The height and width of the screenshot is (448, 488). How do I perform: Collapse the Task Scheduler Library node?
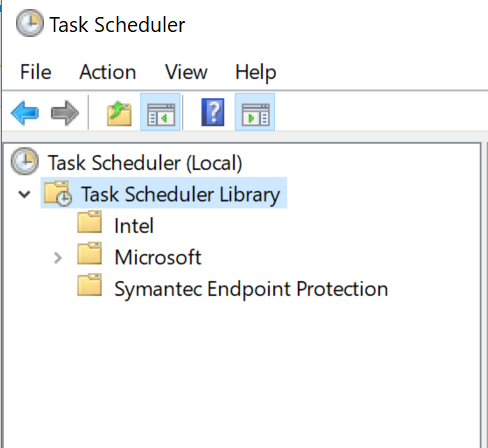[24, 194]
